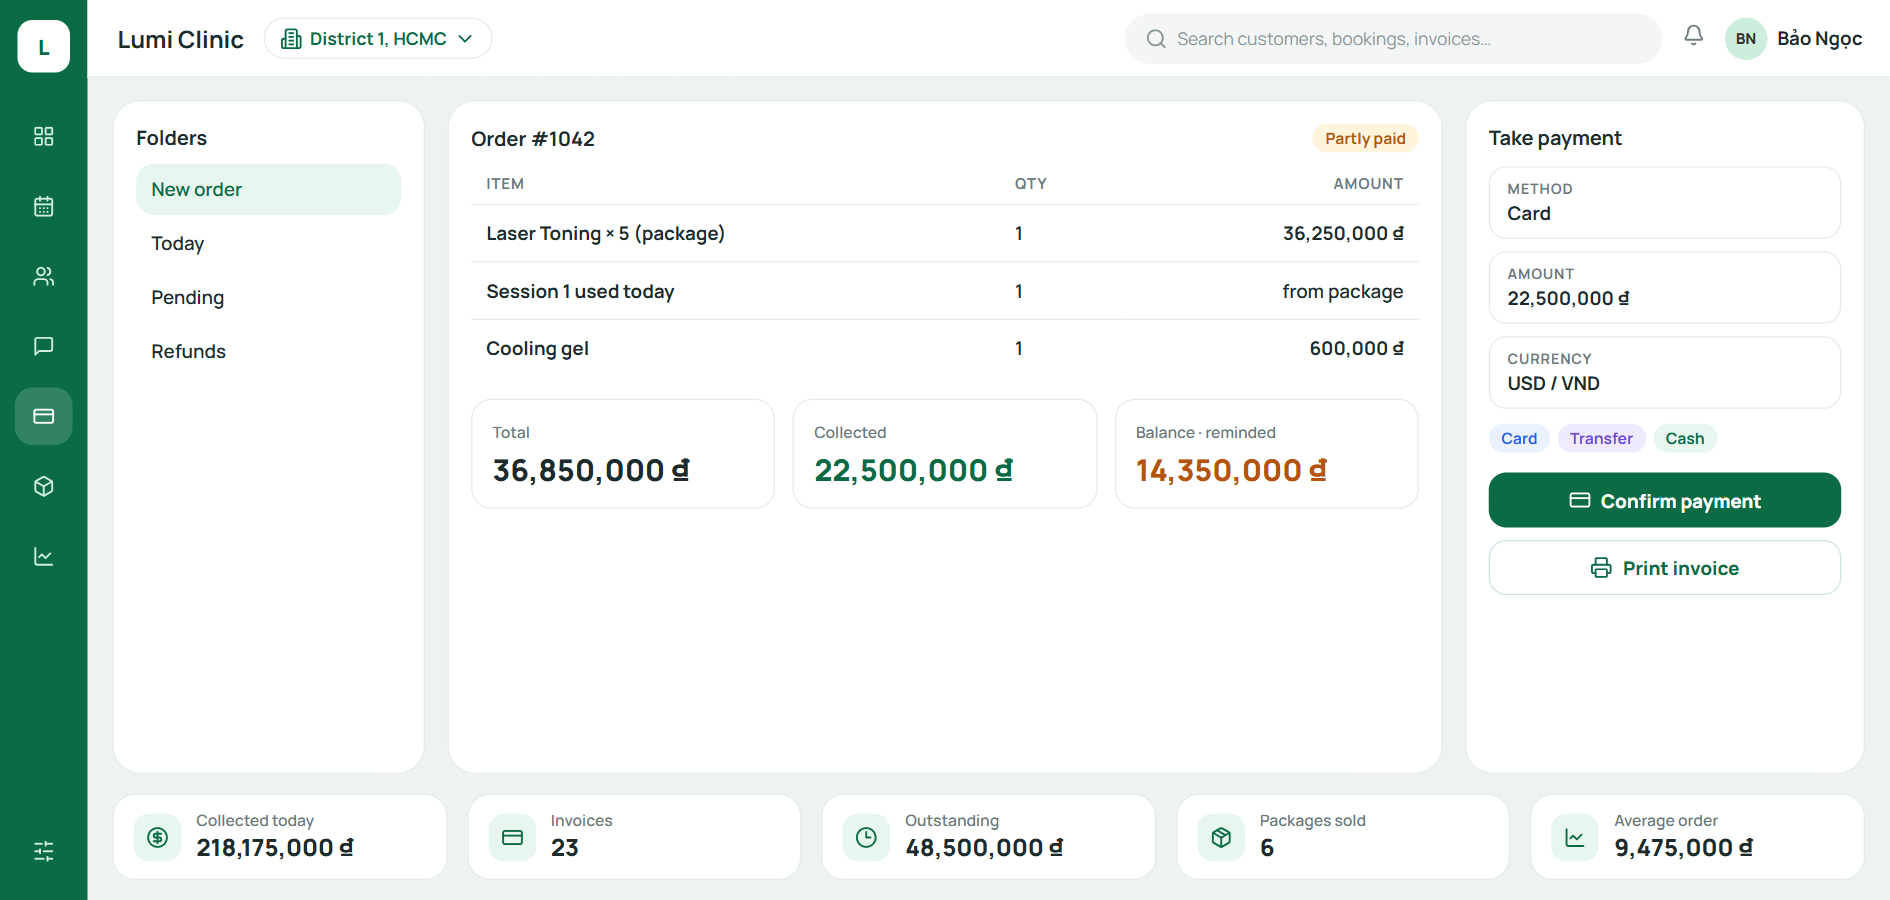Viewport: 1890px width, 900px height.
Task: Open the messages chat icon in sidebar
Action: (43, 346)
